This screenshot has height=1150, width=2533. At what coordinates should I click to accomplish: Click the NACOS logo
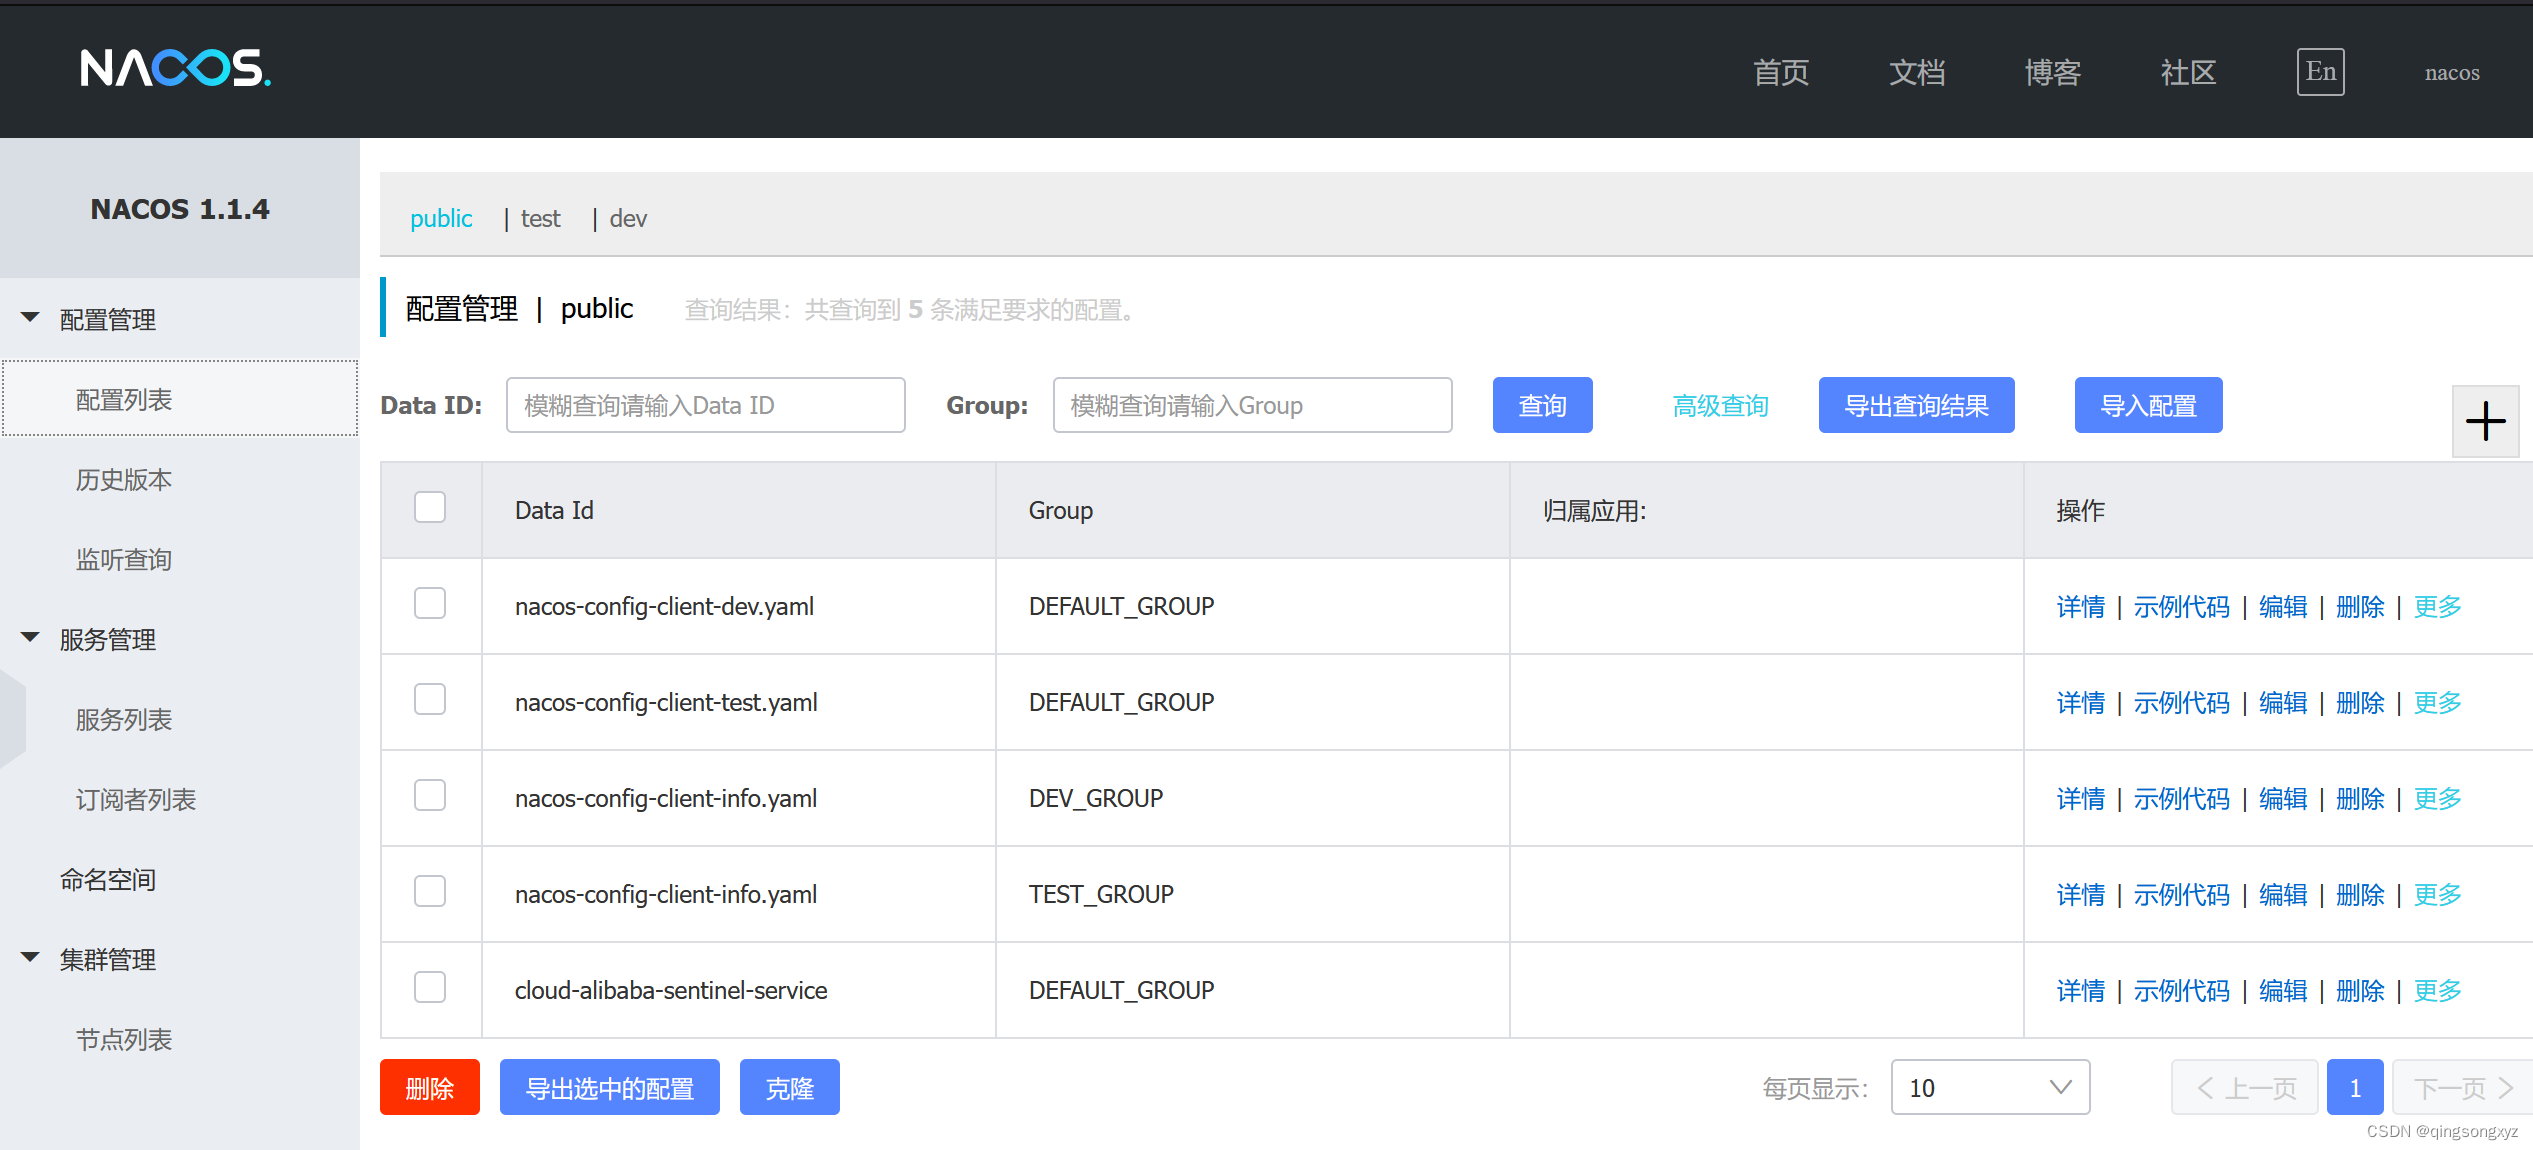[175, 69]
